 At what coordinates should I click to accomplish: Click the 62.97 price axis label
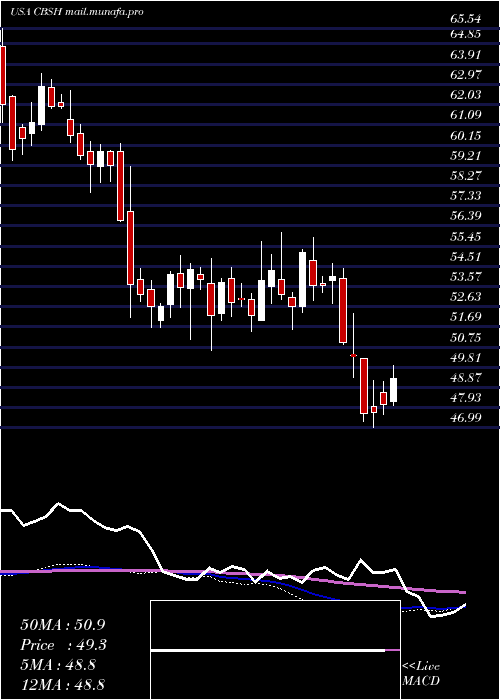tap(466, 75)
